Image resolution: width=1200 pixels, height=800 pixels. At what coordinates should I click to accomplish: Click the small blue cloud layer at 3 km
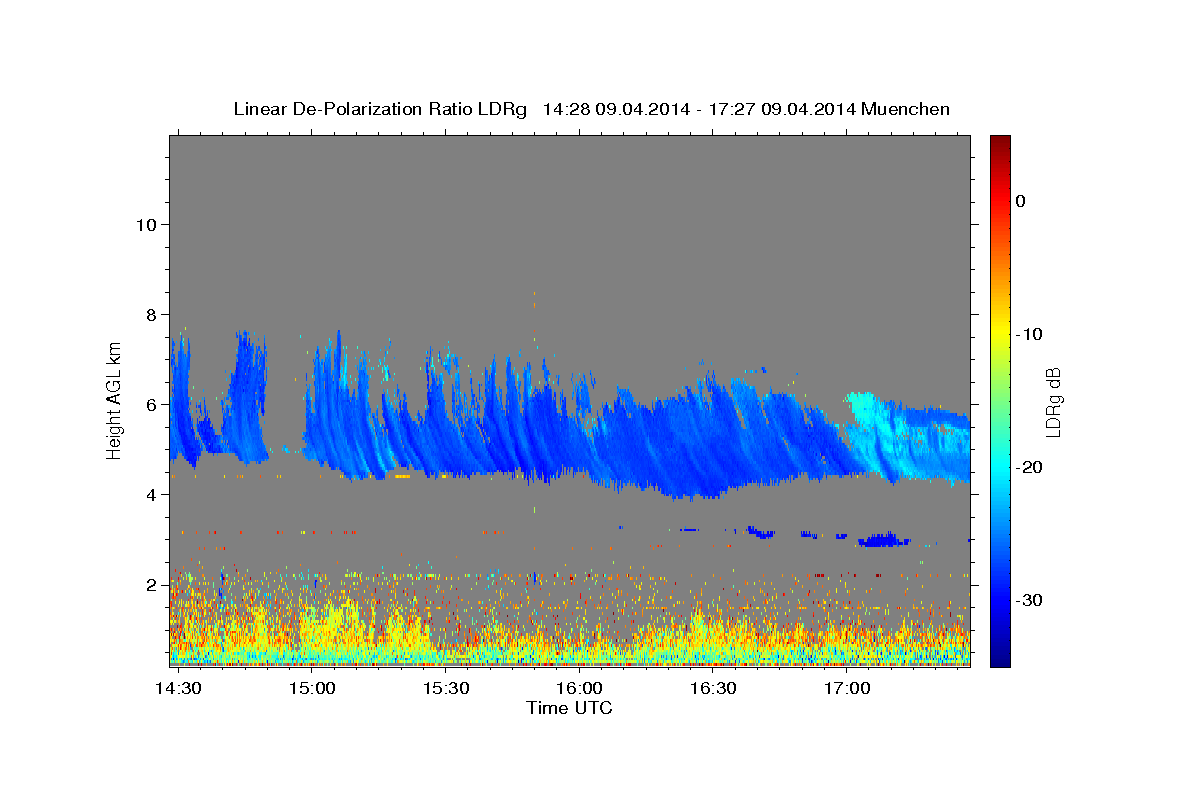tap(882, 540)
